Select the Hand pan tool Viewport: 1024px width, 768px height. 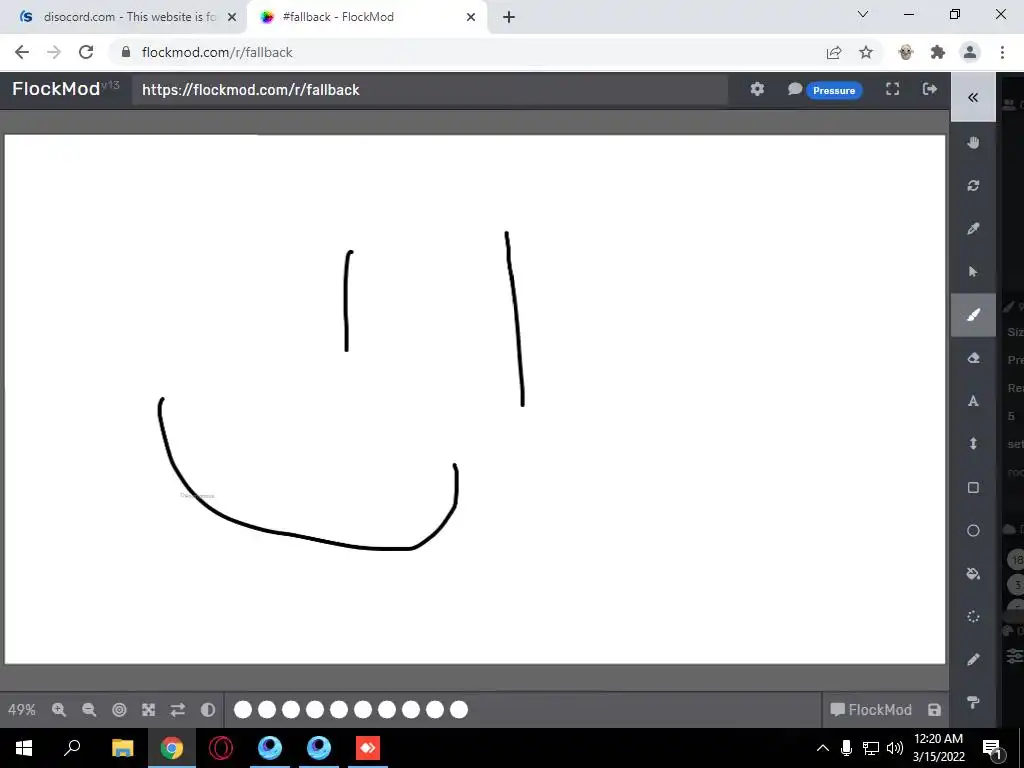click(973, 142)
